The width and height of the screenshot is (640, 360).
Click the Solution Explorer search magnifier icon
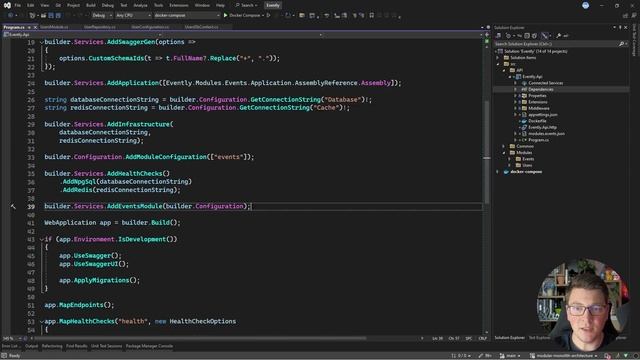click(x=621, y=44)
